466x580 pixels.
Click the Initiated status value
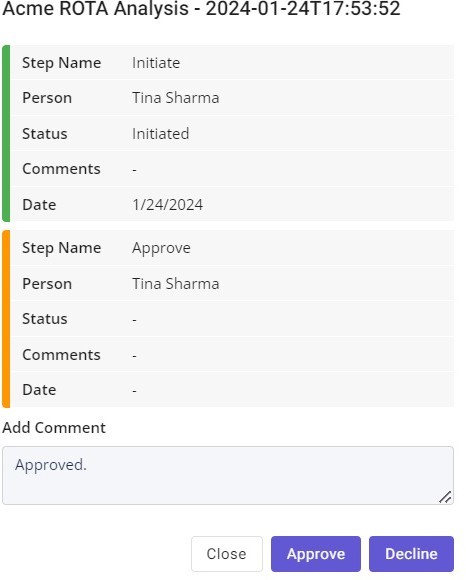[x=161, y=134]
